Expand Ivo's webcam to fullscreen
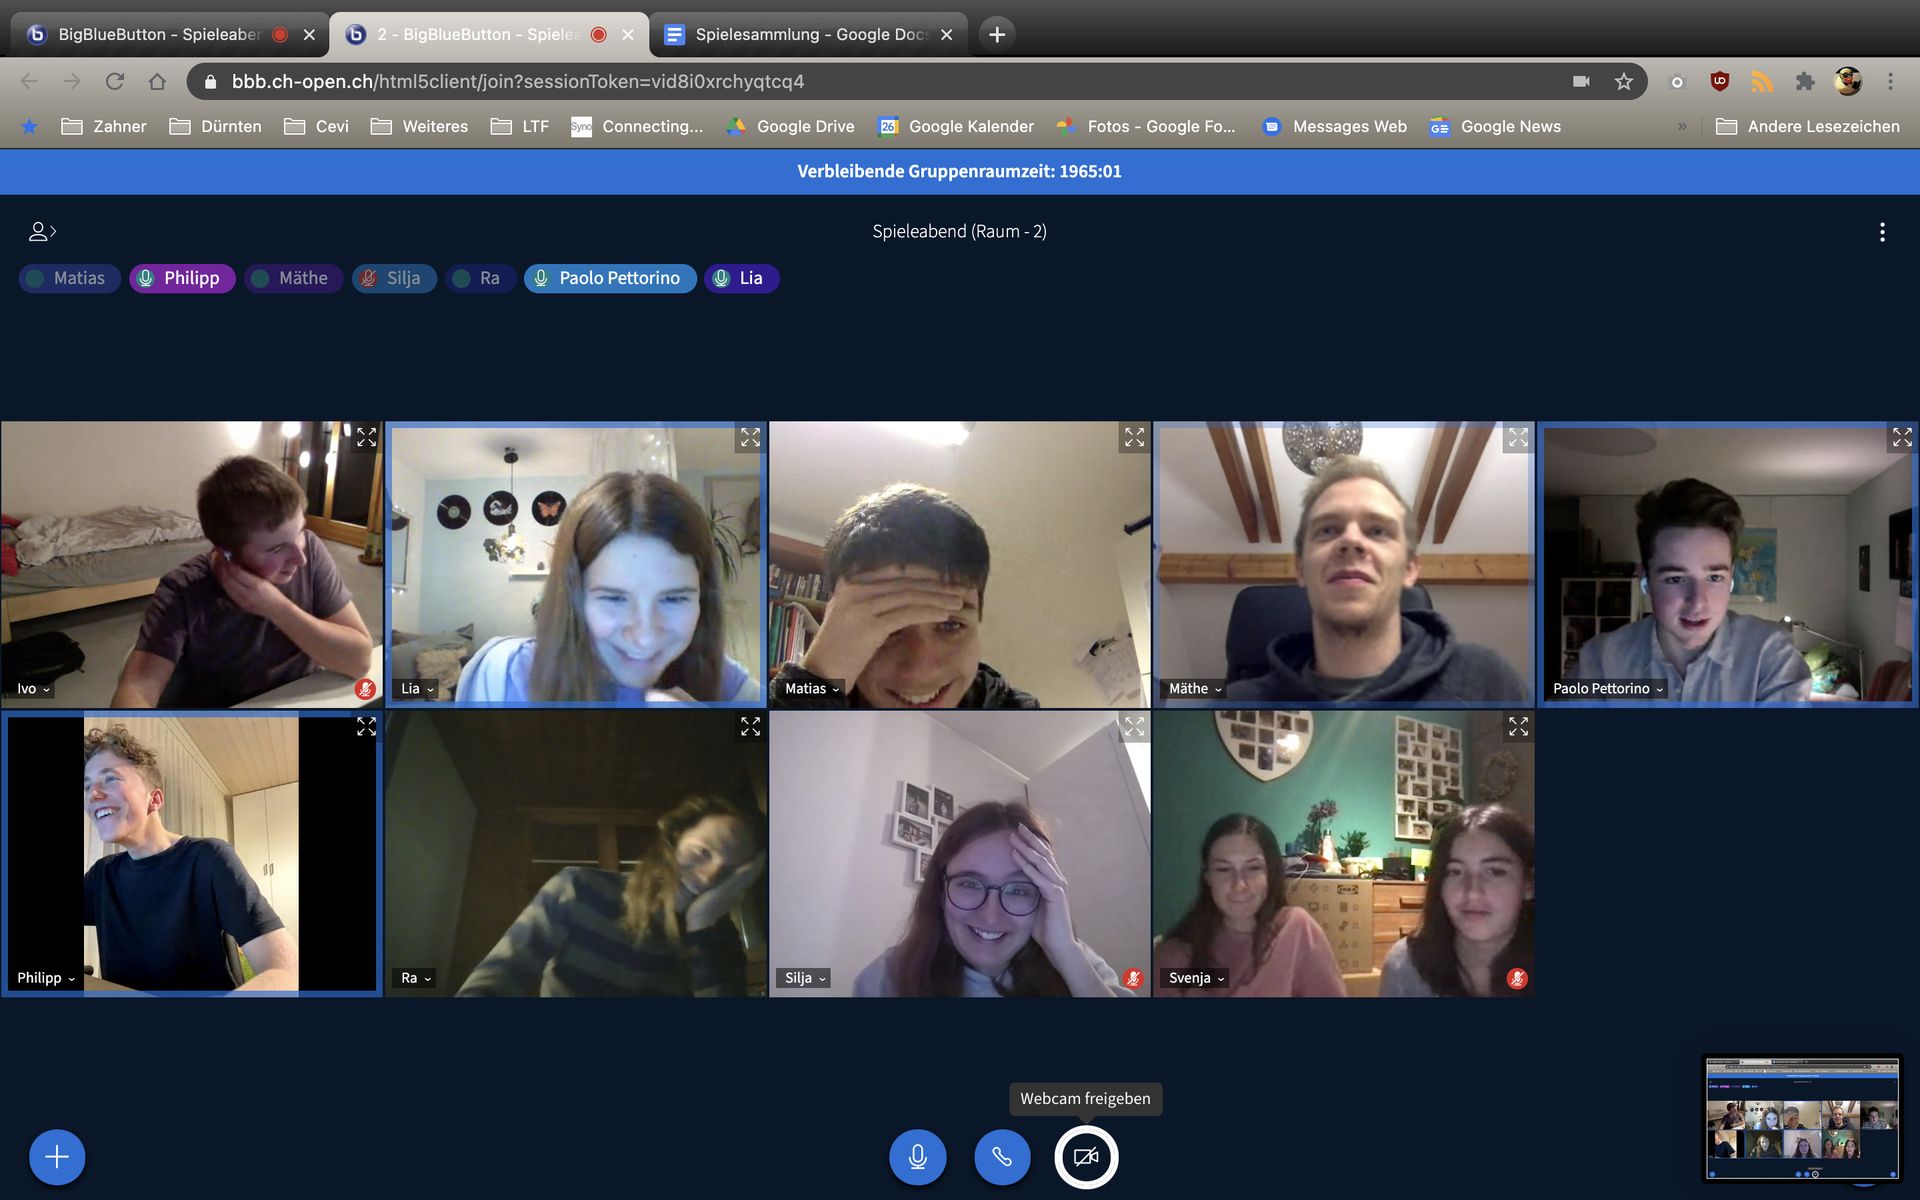 click(366, 437)
